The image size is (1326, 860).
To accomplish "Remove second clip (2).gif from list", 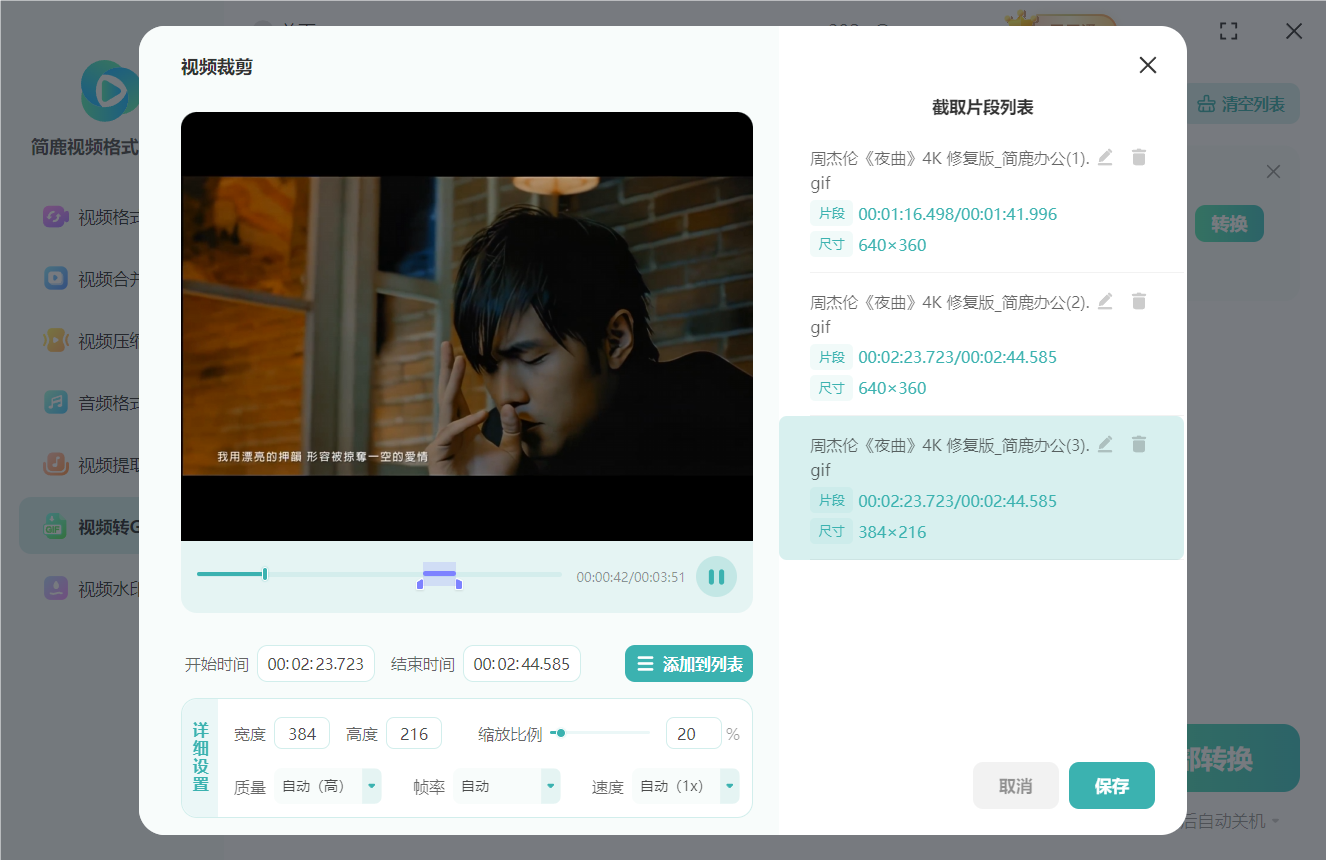I will pos(1139,301).
